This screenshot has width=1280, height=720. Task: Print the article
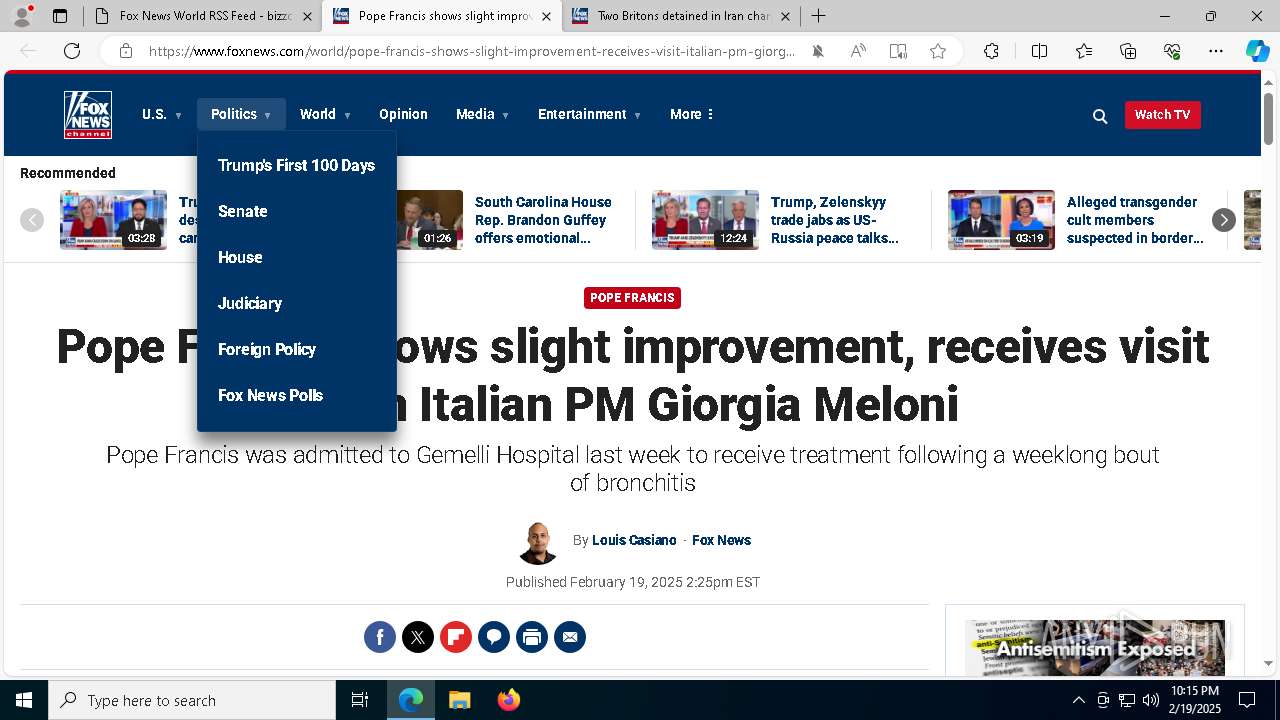click(x=532, y=637)
